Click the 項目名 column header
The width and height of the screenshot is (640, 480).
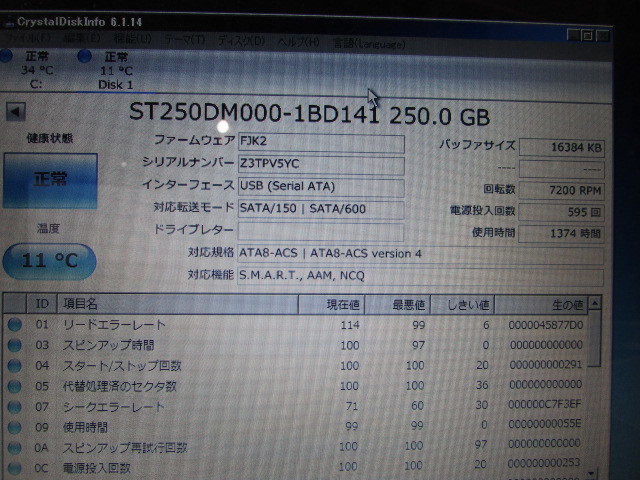point(178,304)
